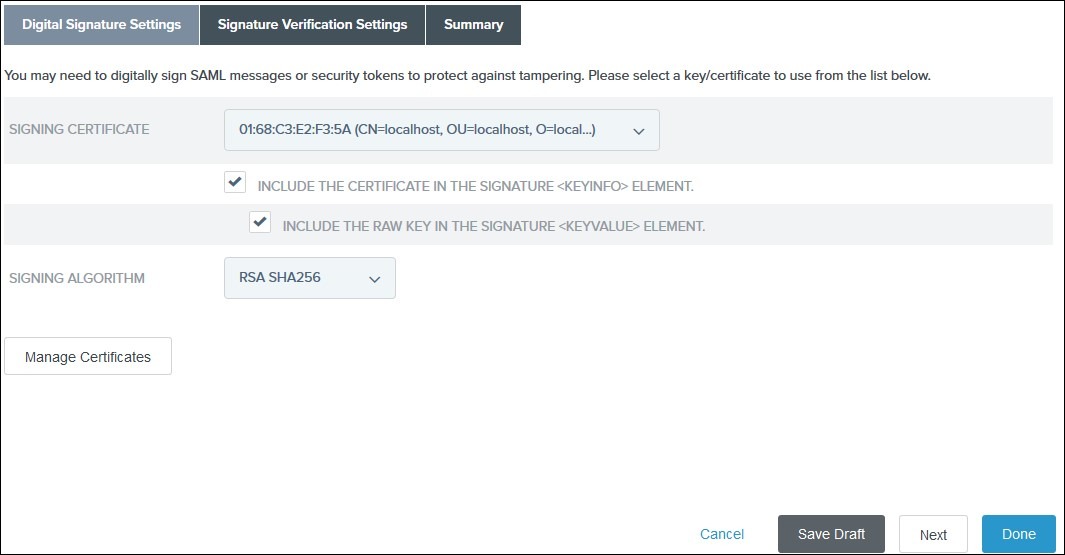Proceed with the Next button
Viewport: 1065px width, 555px height.
click(932, 534)
